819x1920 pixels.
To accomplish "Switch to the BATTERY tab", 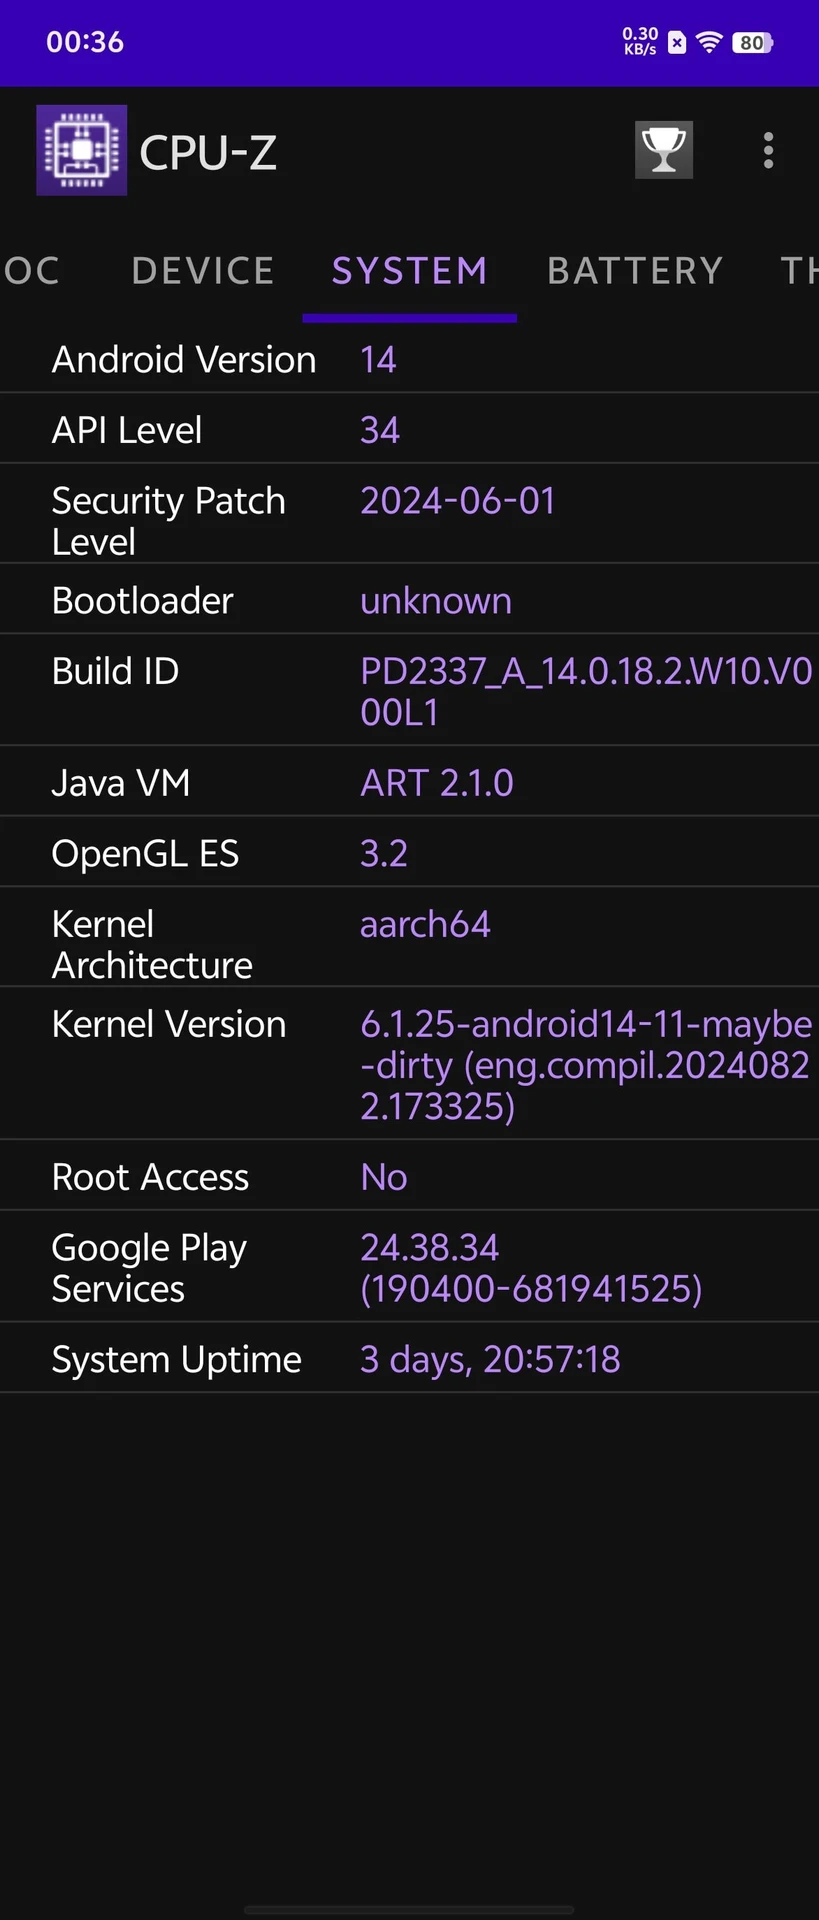I will click(635, 271).
